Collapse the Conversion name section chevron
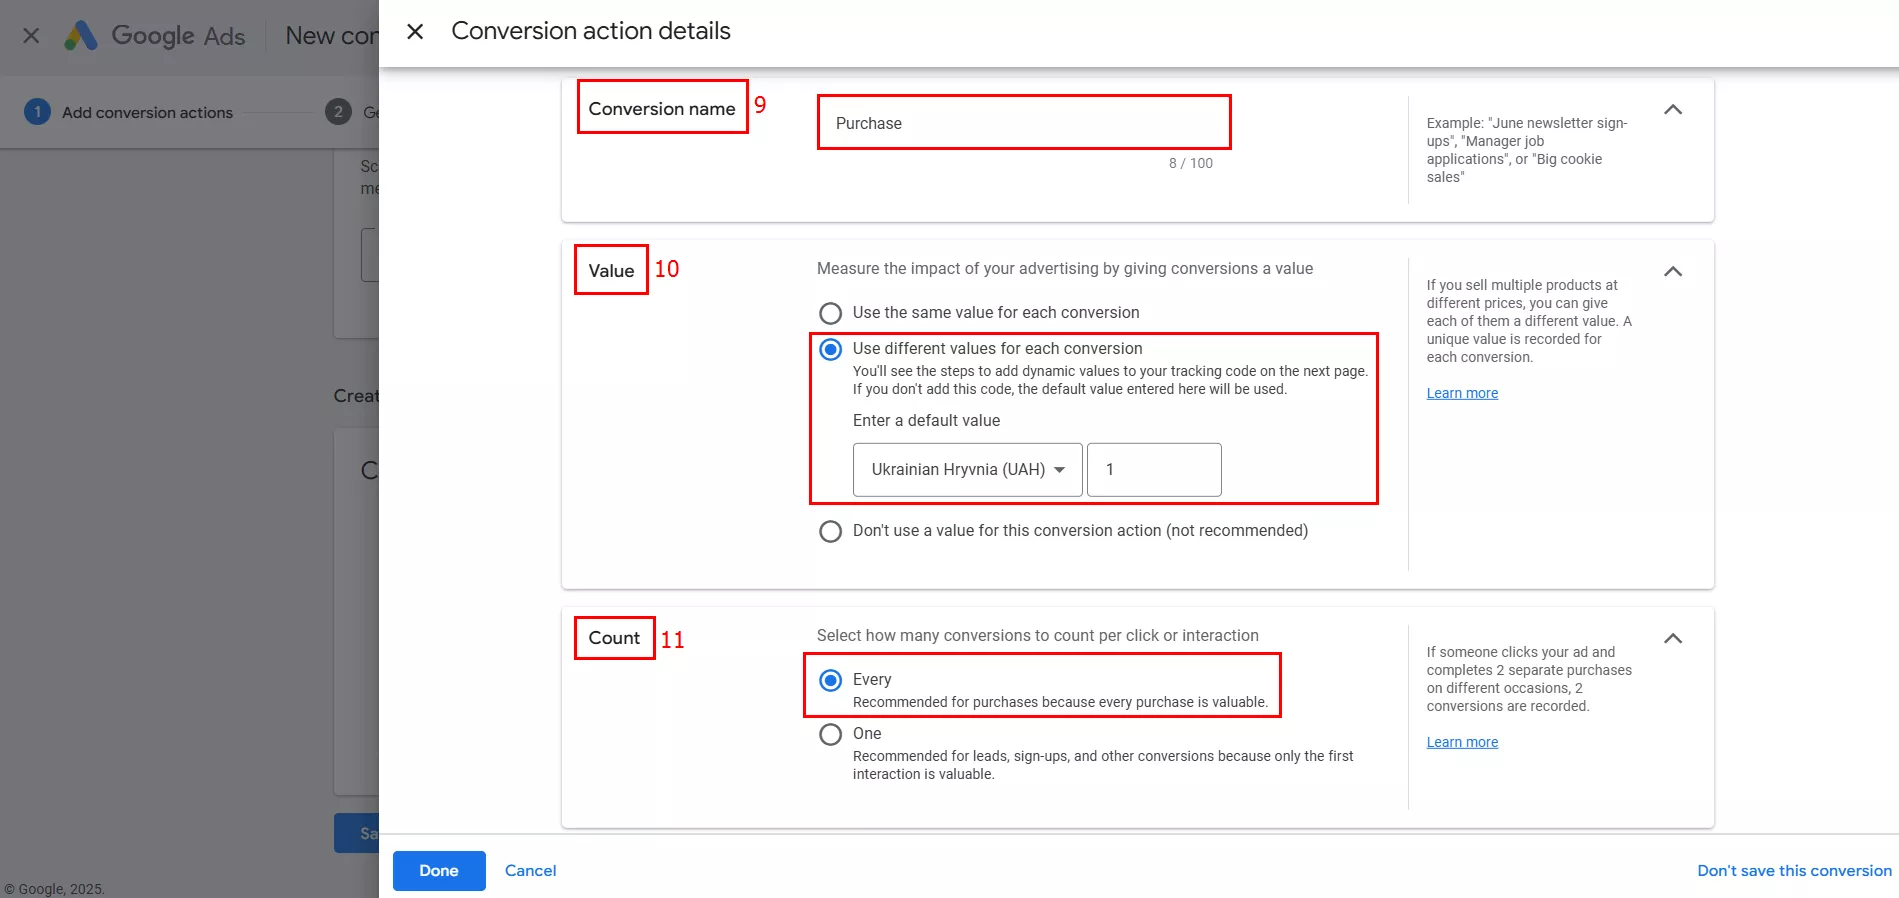The height and width of the screenshot is (898, 1899). click(x=1672, y=110)
